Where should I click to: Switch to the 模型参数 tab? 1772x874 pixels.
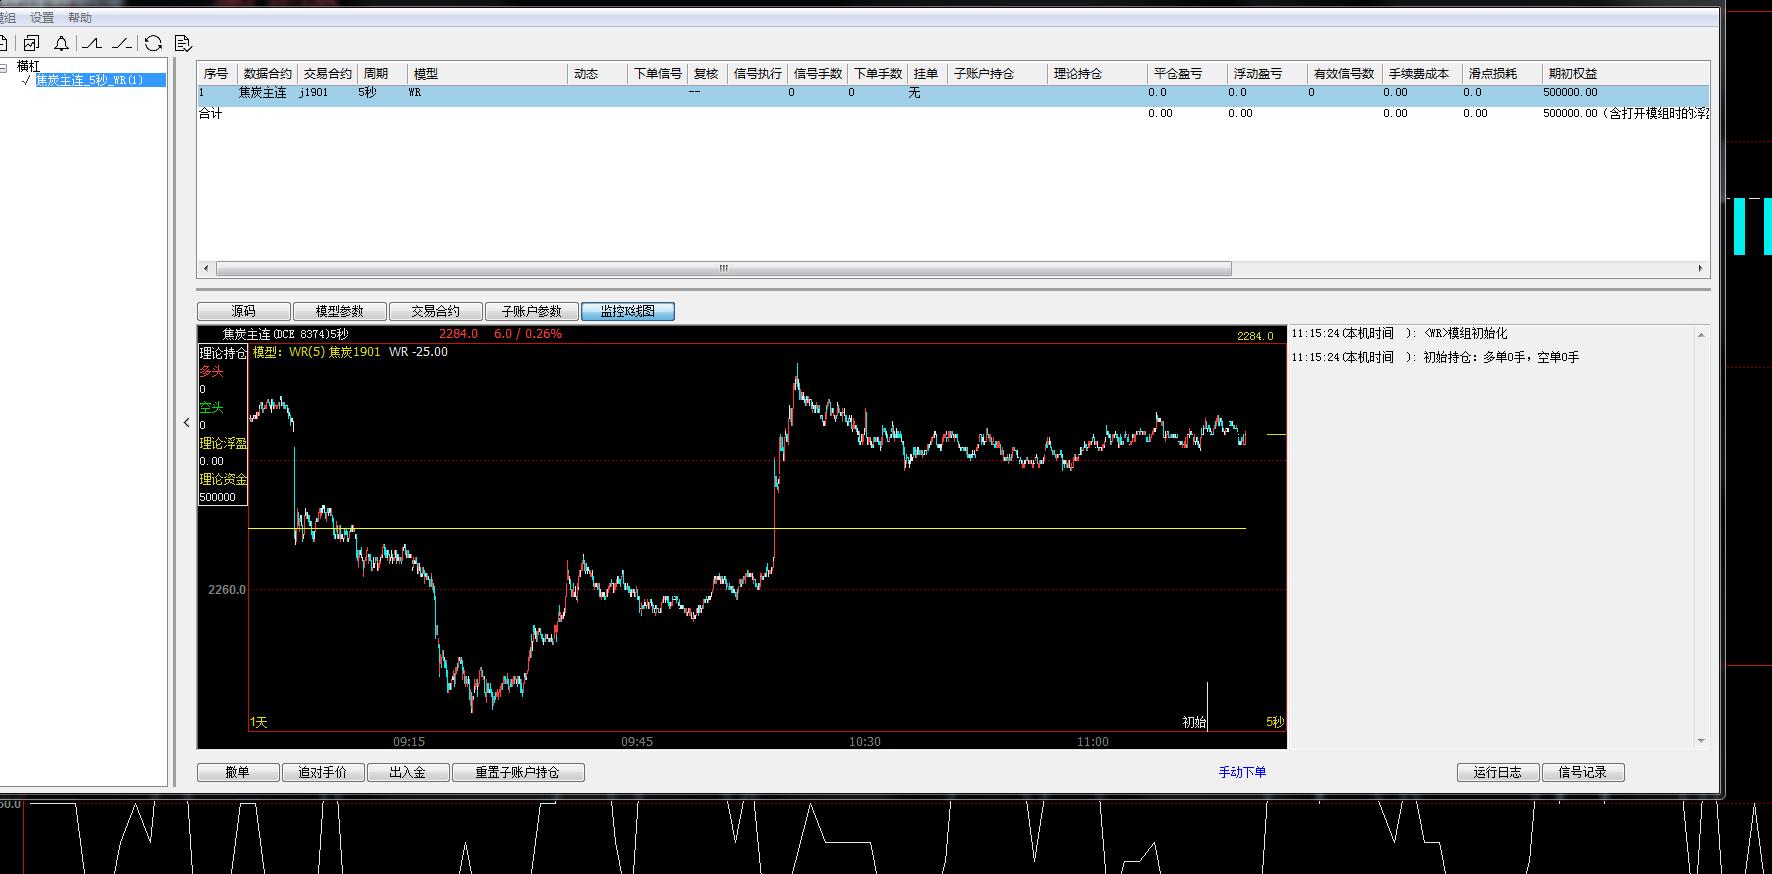339,311
